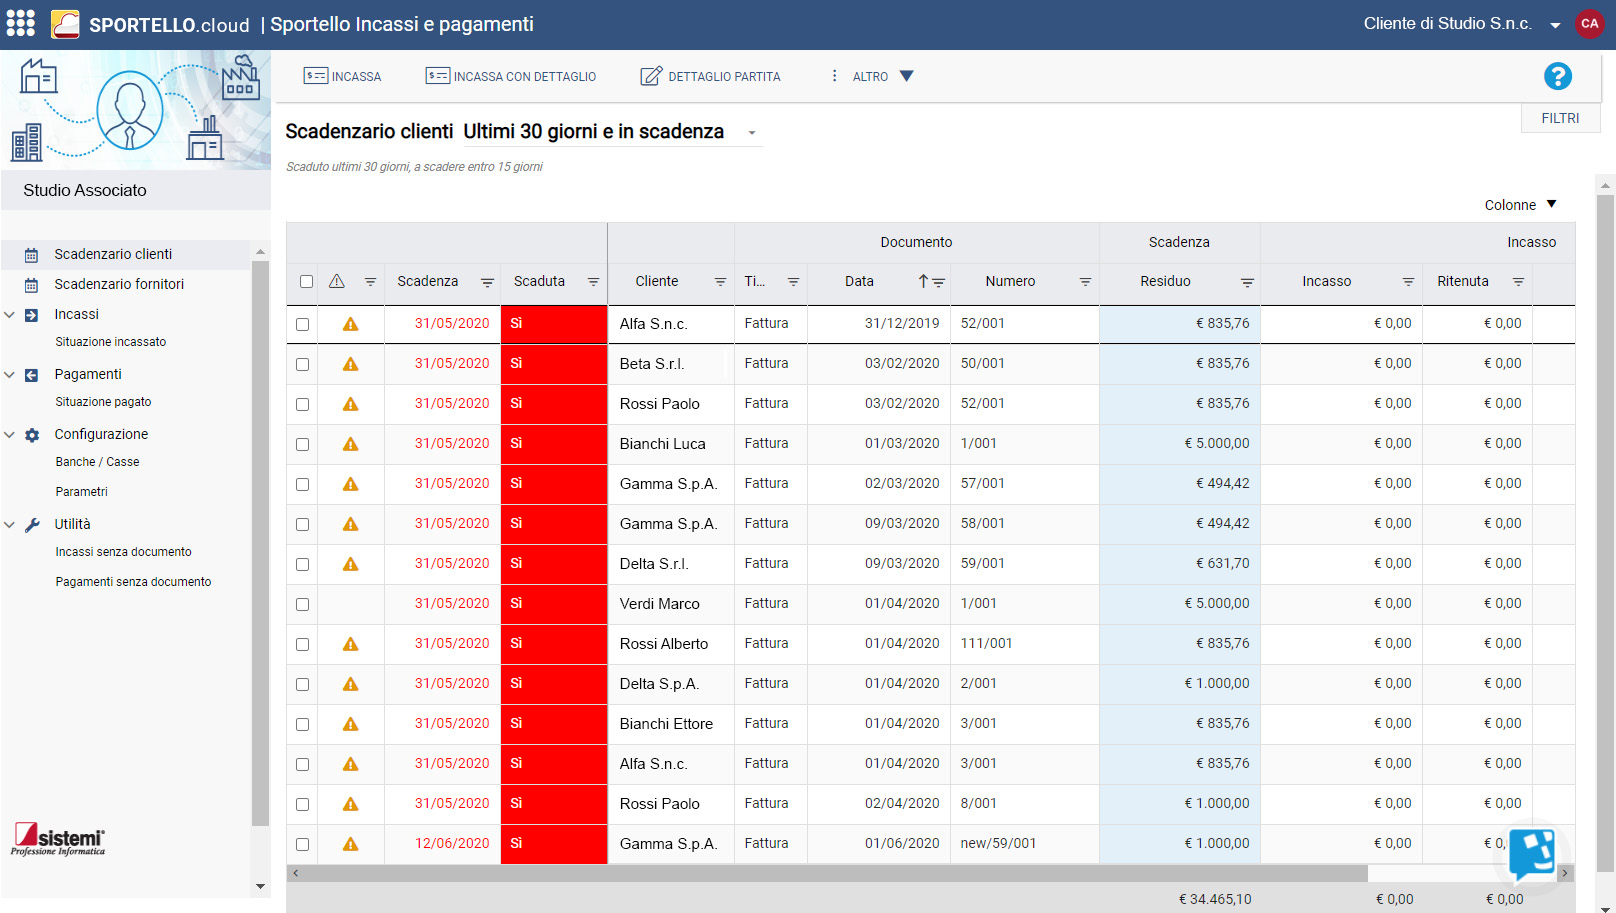Open filter icon of Scadenza column

487,282
